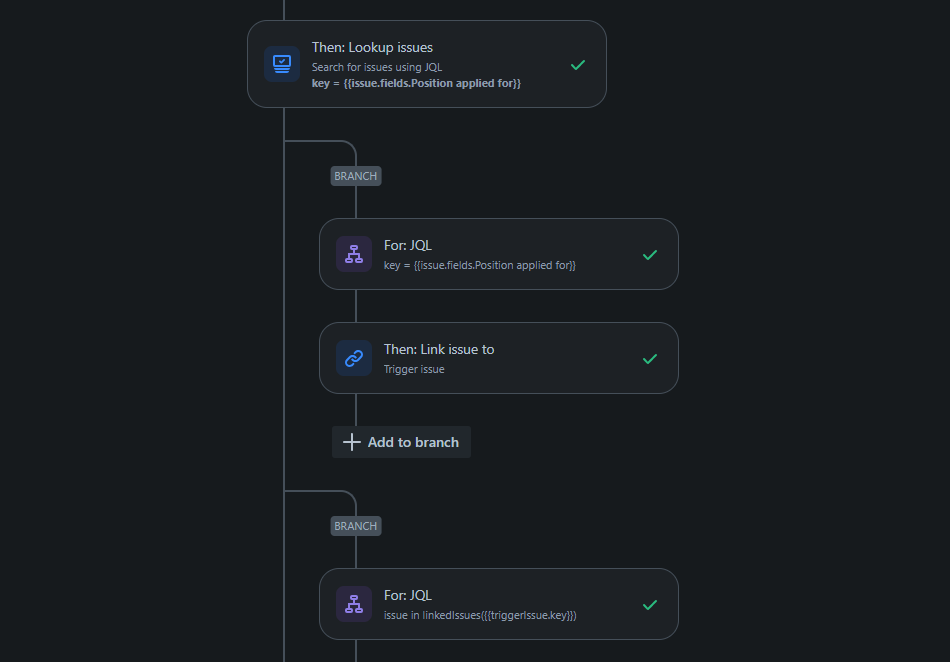This screenshot has height=662, width=950.
Task: Open the Then: Link issue to action
Action: 499,358
